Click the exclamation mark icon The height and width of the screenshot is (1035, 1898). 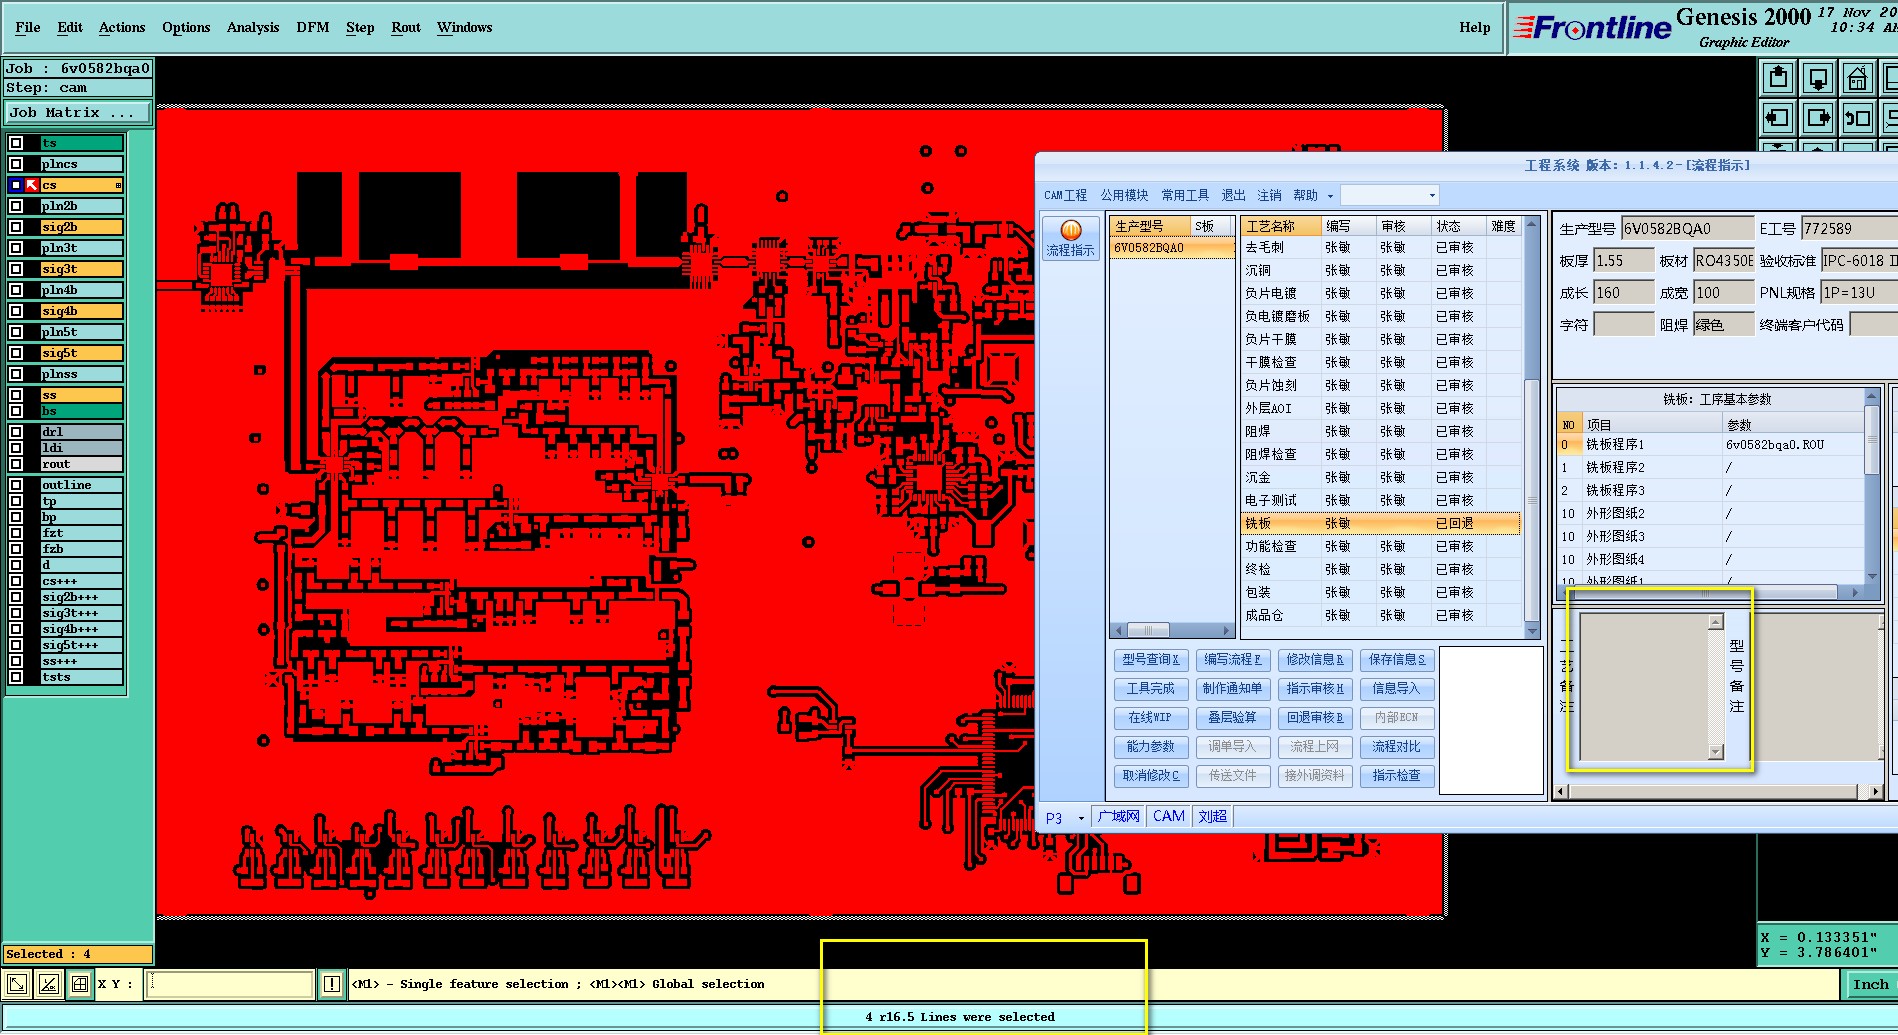click(x=332, y=984)
